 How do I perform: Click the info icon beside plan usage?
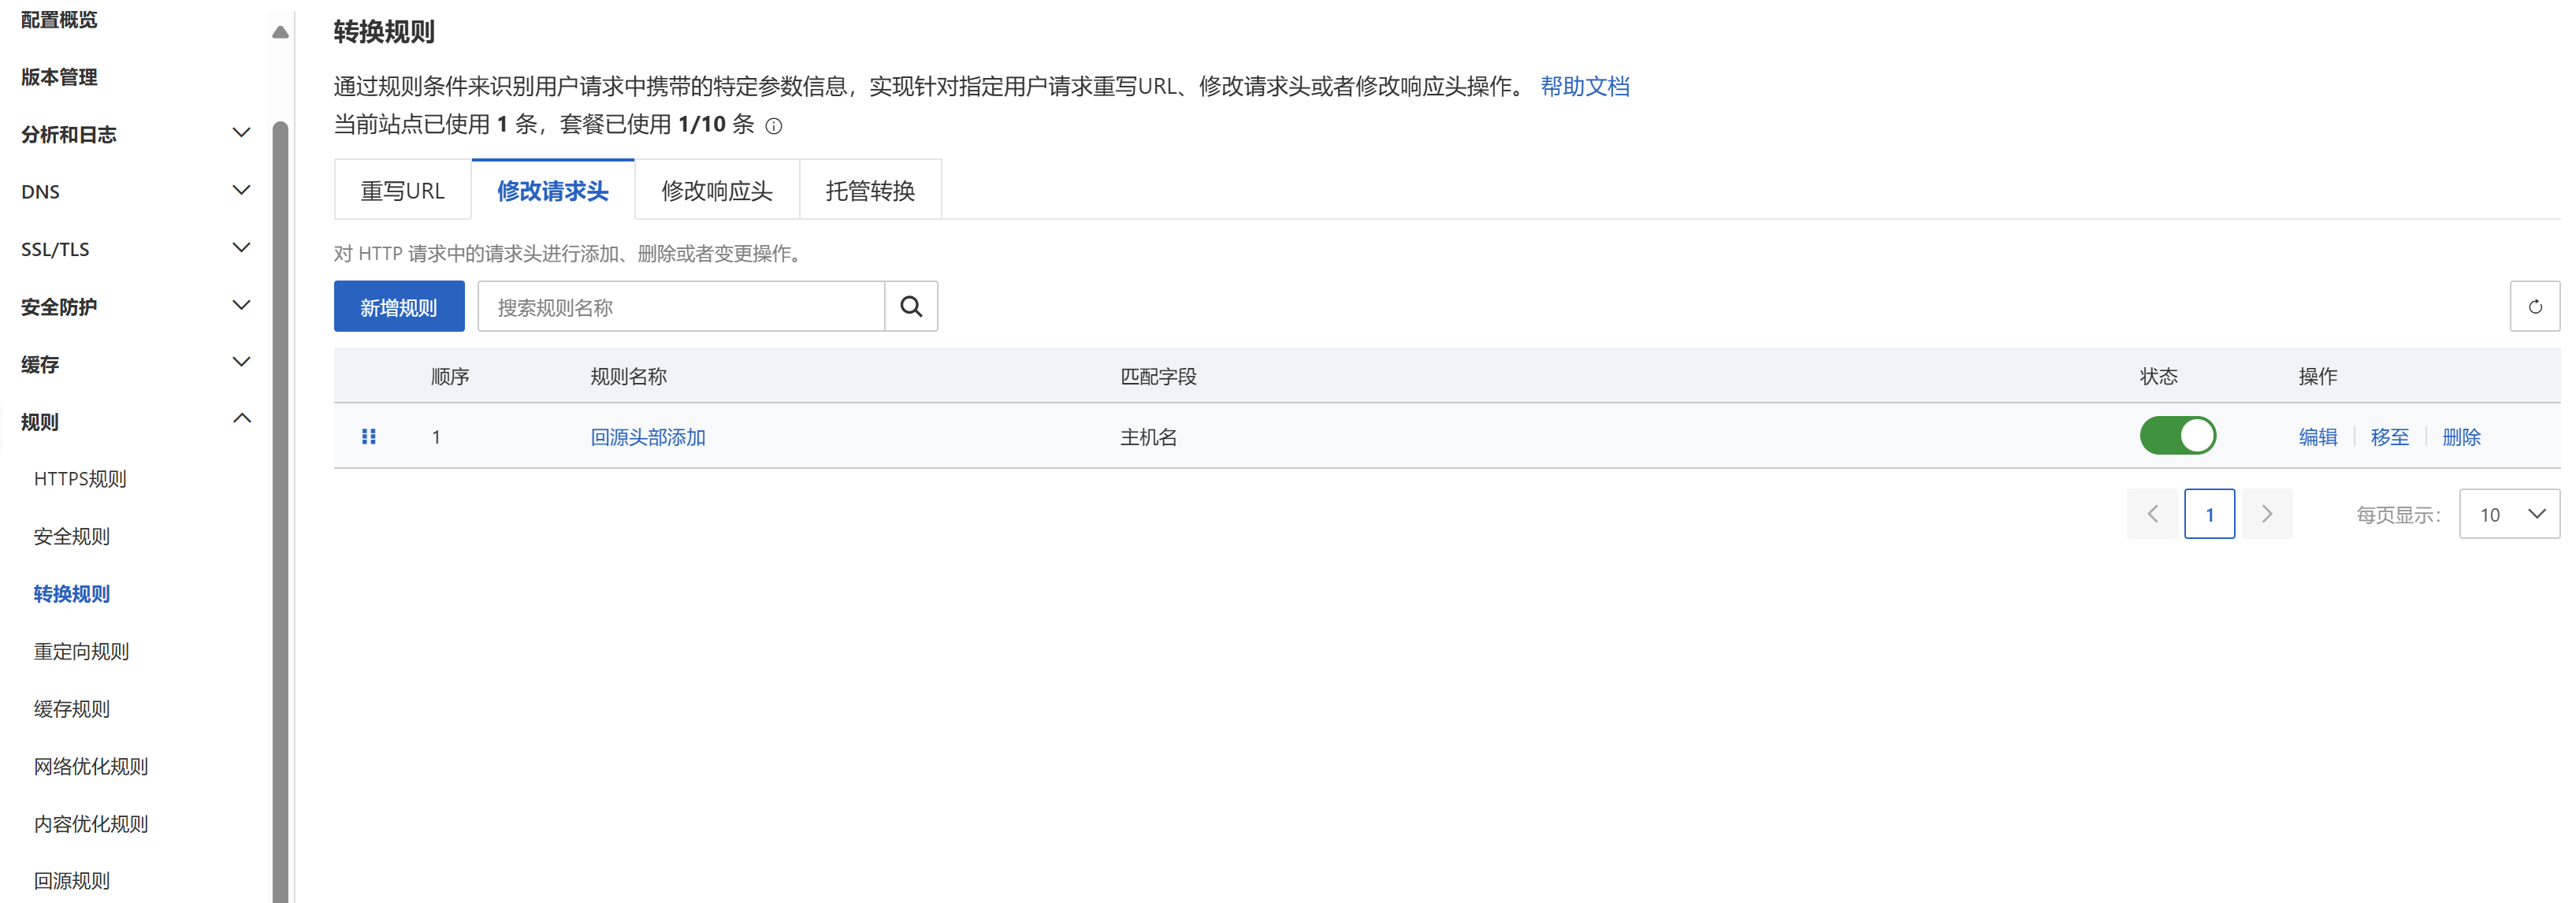(773, 126)
